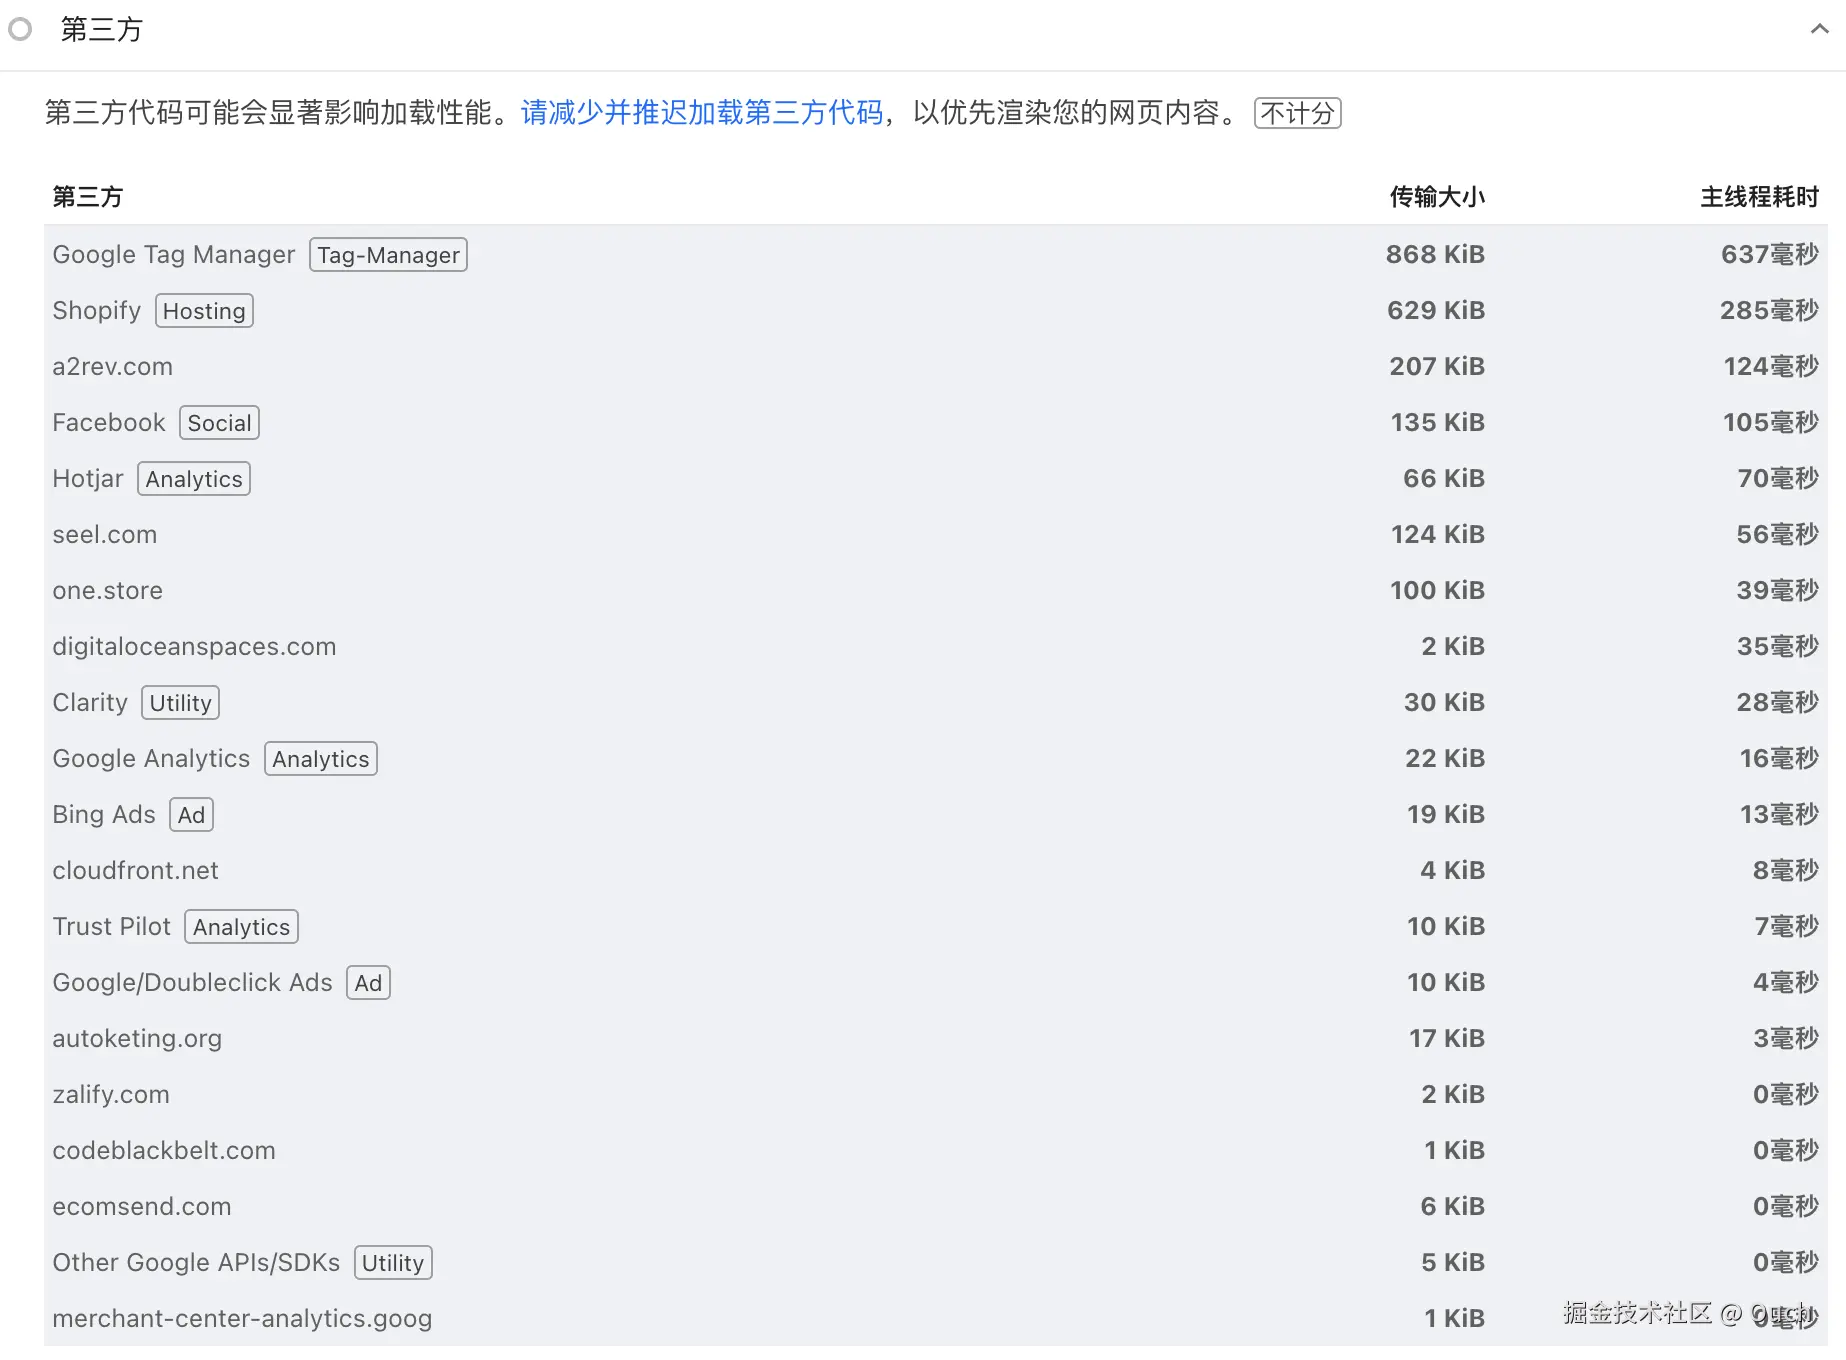The width and height of the screenshot is (1846, 1360).
Task: Select the cloudfront.net row
Action: coord(936,871)
